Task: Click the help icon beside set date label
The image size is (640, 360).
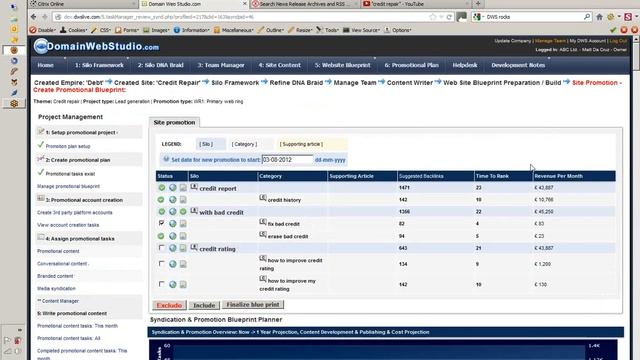Action: [x=166, y=159]
